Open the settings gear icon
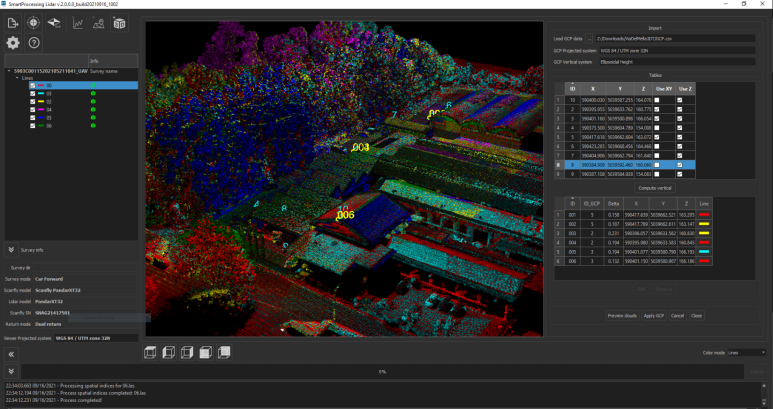Viewport: 773px width, 409px height. click(x=13, y=43)
